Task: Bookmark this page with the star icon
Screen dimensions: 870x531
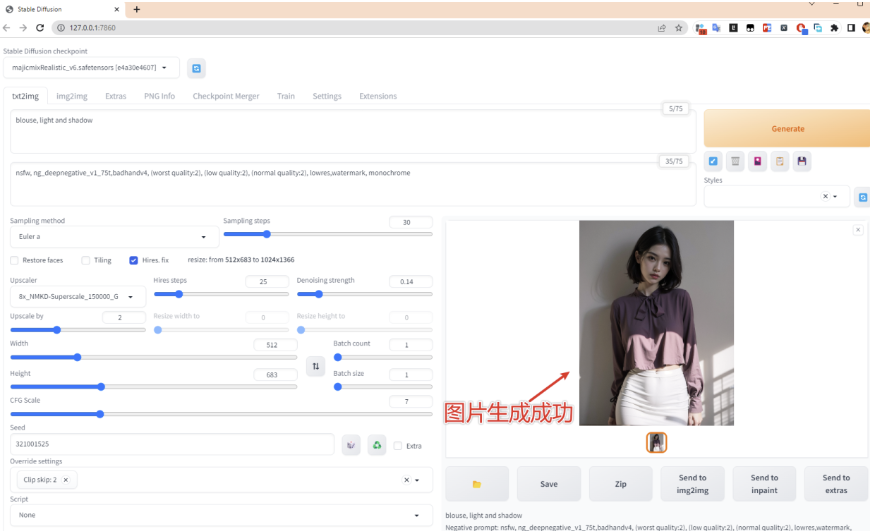Action: pos(679,28)
